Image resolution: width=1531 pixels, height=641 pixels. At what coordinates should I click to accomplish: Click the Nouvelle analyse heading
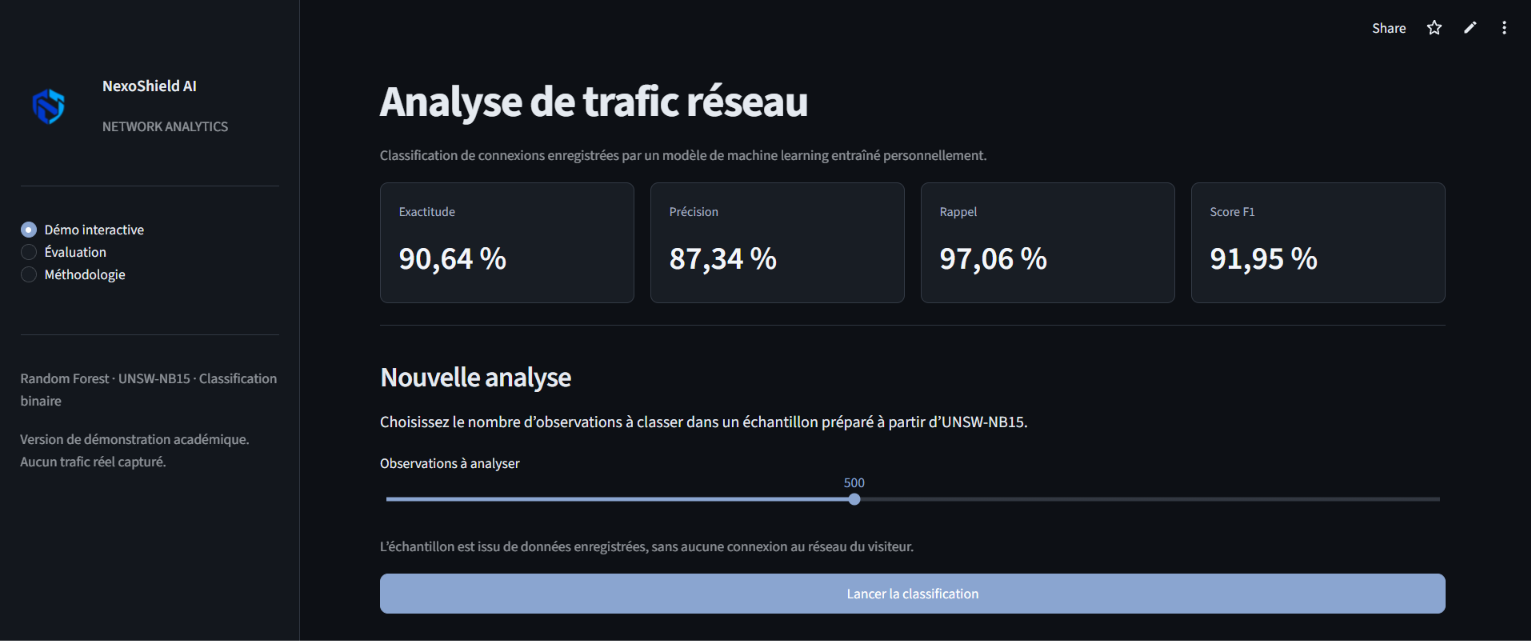click(x=475, y=377)
